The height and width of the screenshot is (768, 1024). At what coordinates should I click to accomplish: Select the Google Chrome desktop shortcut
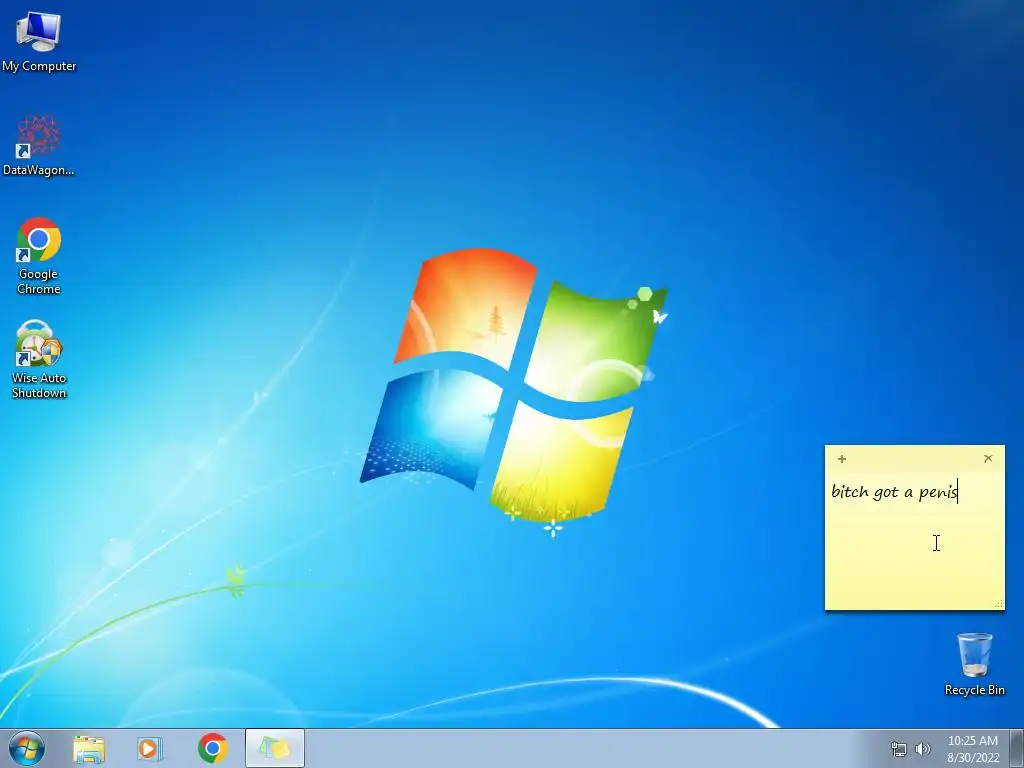[x=39, y=256]
